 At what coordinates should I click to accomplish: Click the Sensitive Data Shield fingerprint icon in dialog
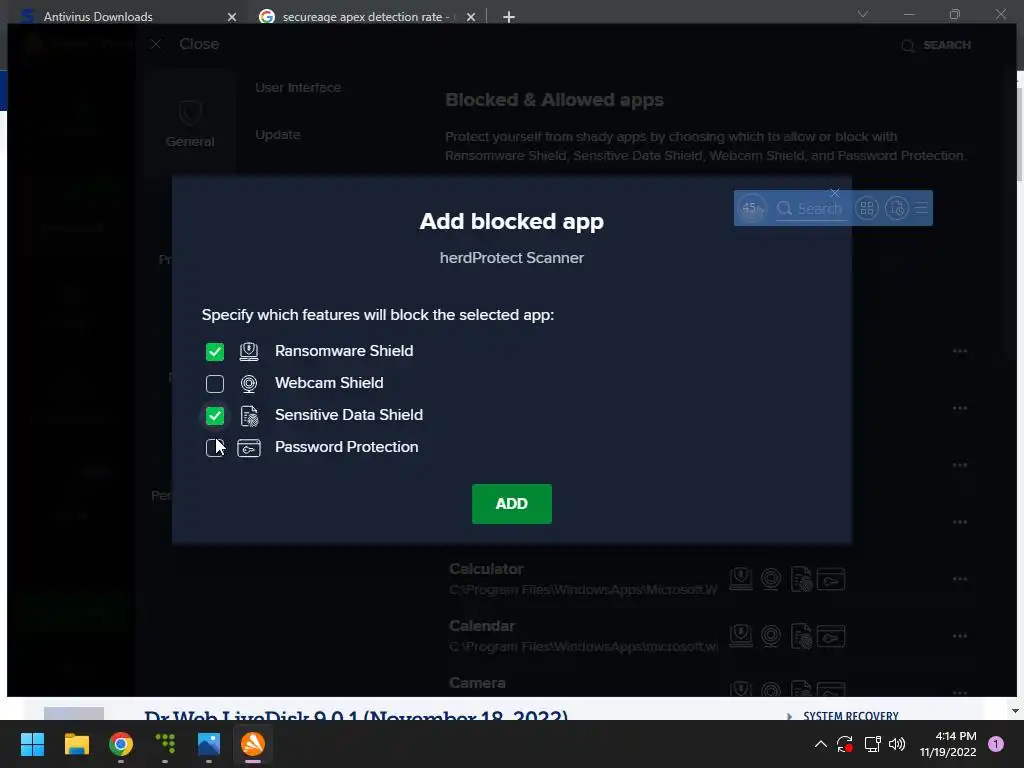click(249, 415)
